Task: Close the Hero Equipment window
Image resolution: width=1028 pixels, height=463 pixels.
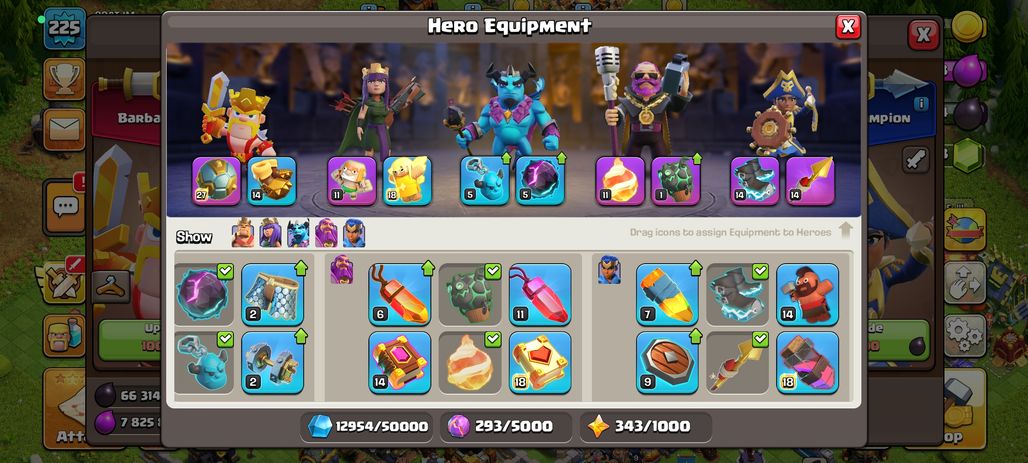Action: pos(848,26)
